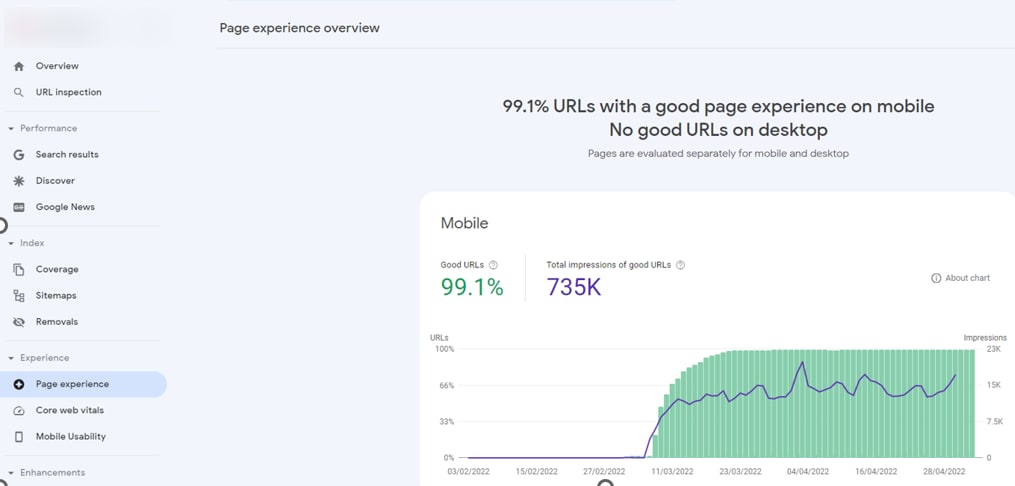This screenshot has height=486, width=1015.
Task: Click the URL inspection magnifier icon
Action: coord(18,93)
